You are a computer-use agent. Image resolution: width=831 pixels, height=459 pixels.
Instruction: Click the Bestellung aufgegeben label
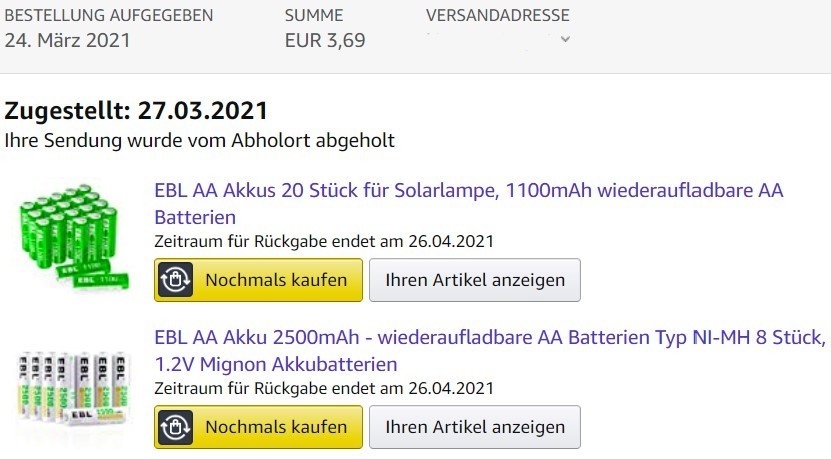pyautogui.click(x=108, y=15)
